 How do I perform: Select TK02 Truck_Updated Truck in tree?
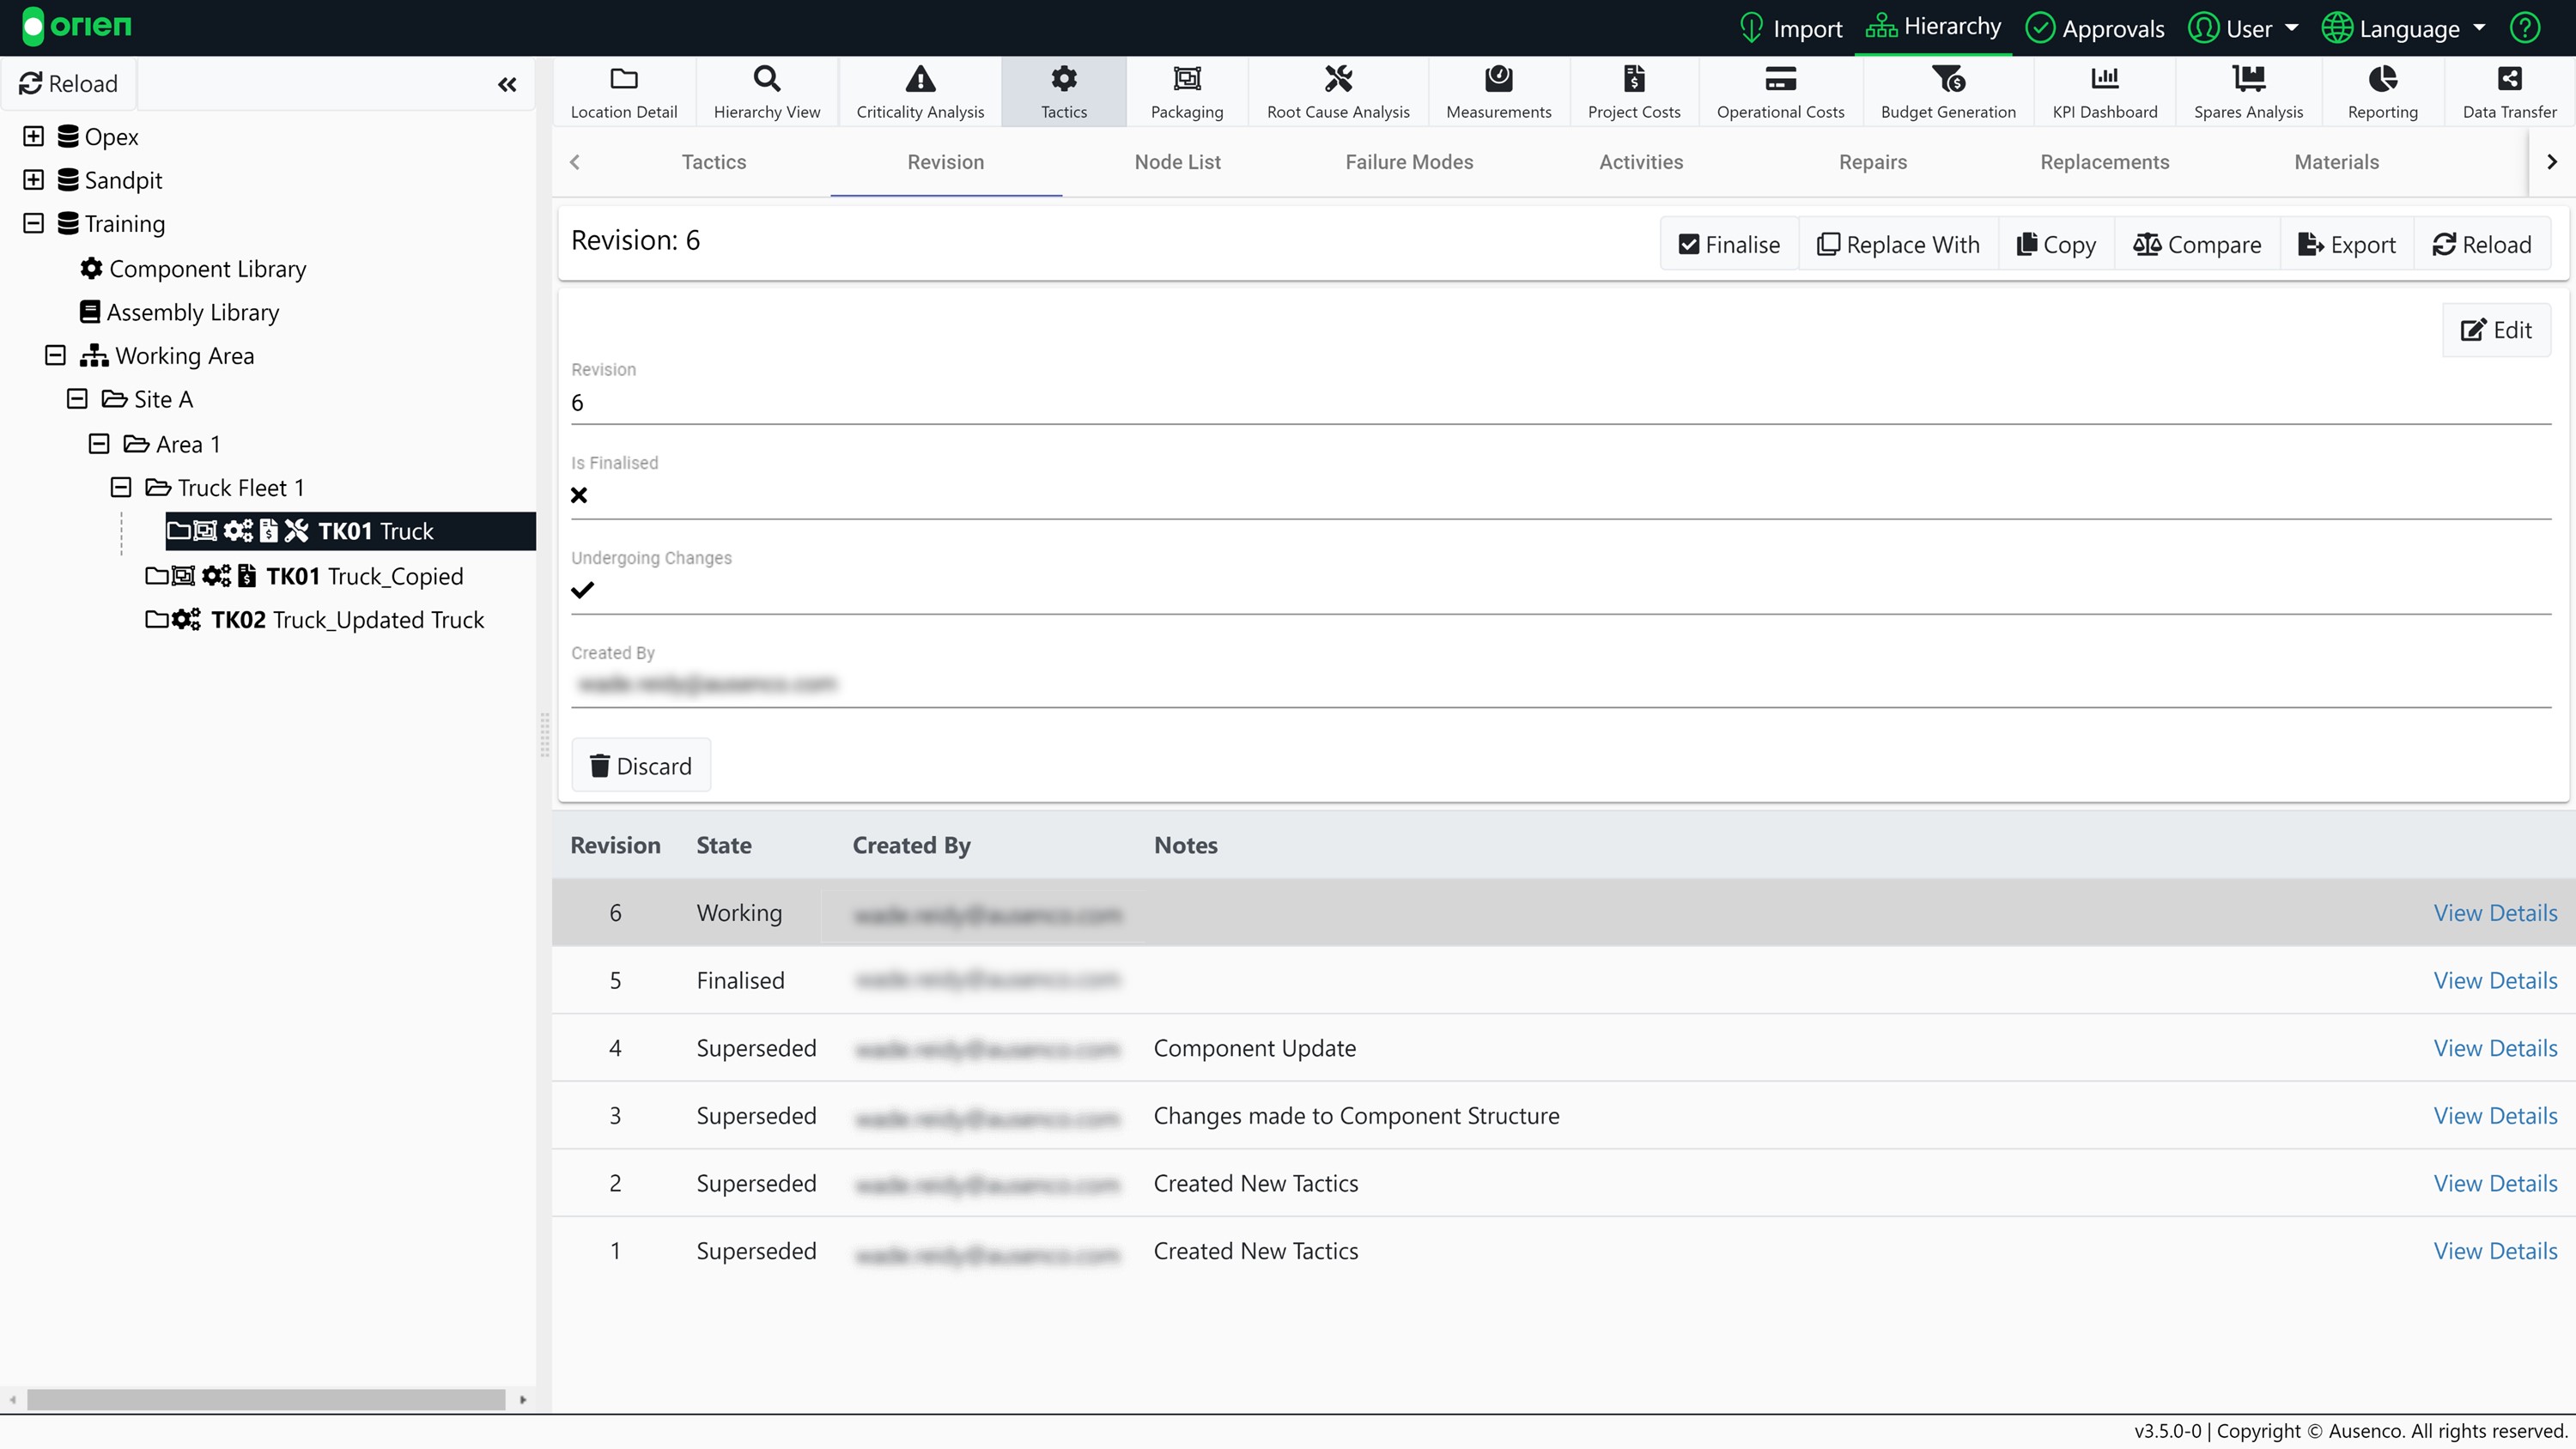[x=346, y=620]
